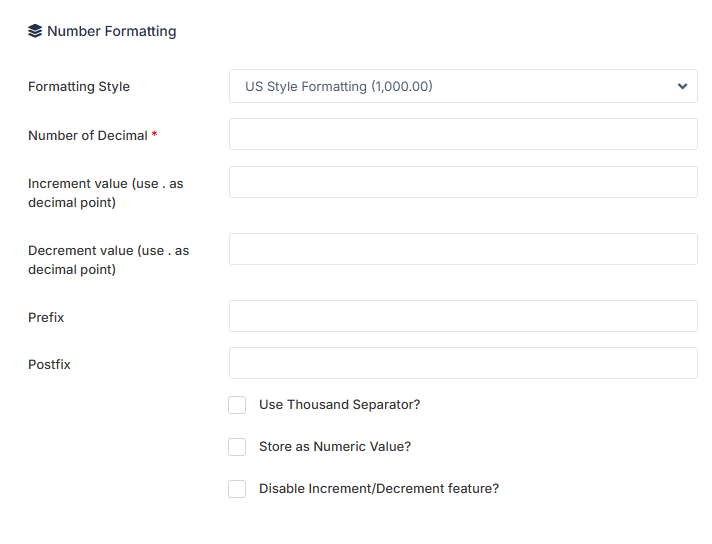Enable the Use Thousand Separator checkbox
The height and width of the screenshot is (544, 712).
237,405
